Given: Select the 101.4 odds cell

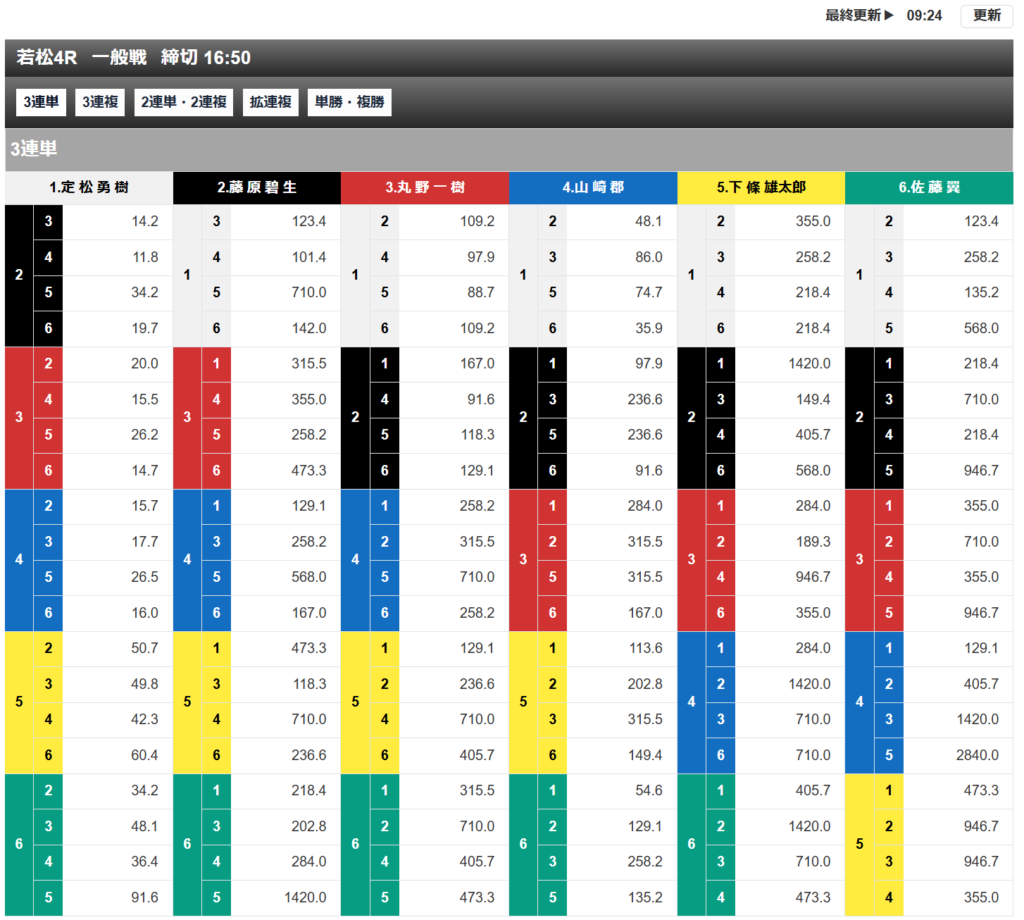Looking at the screenshot, I should (x=309, y=258).
